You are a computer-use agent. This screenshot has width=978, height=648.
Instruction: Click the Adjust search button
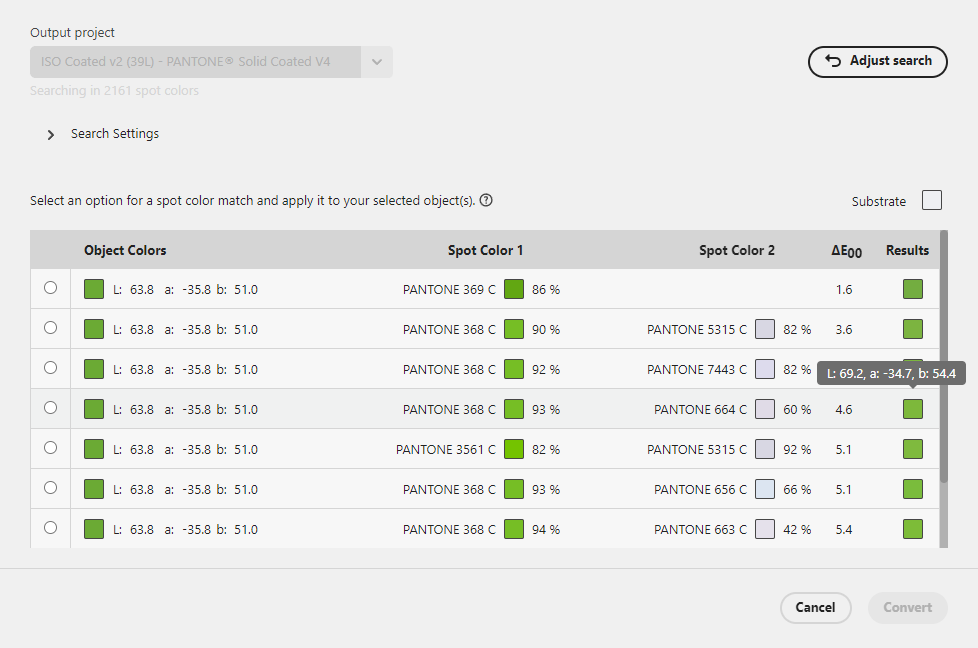(x=878, y=62)
